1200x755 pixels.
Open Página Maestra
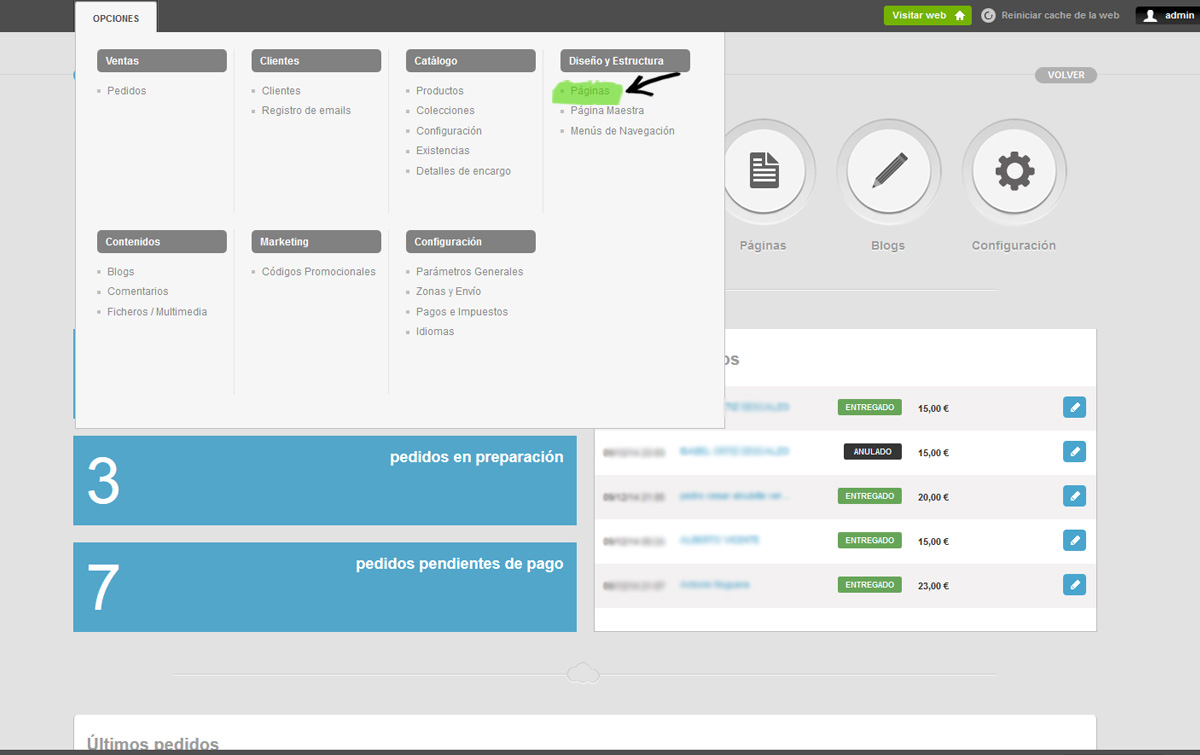(607, 111)
